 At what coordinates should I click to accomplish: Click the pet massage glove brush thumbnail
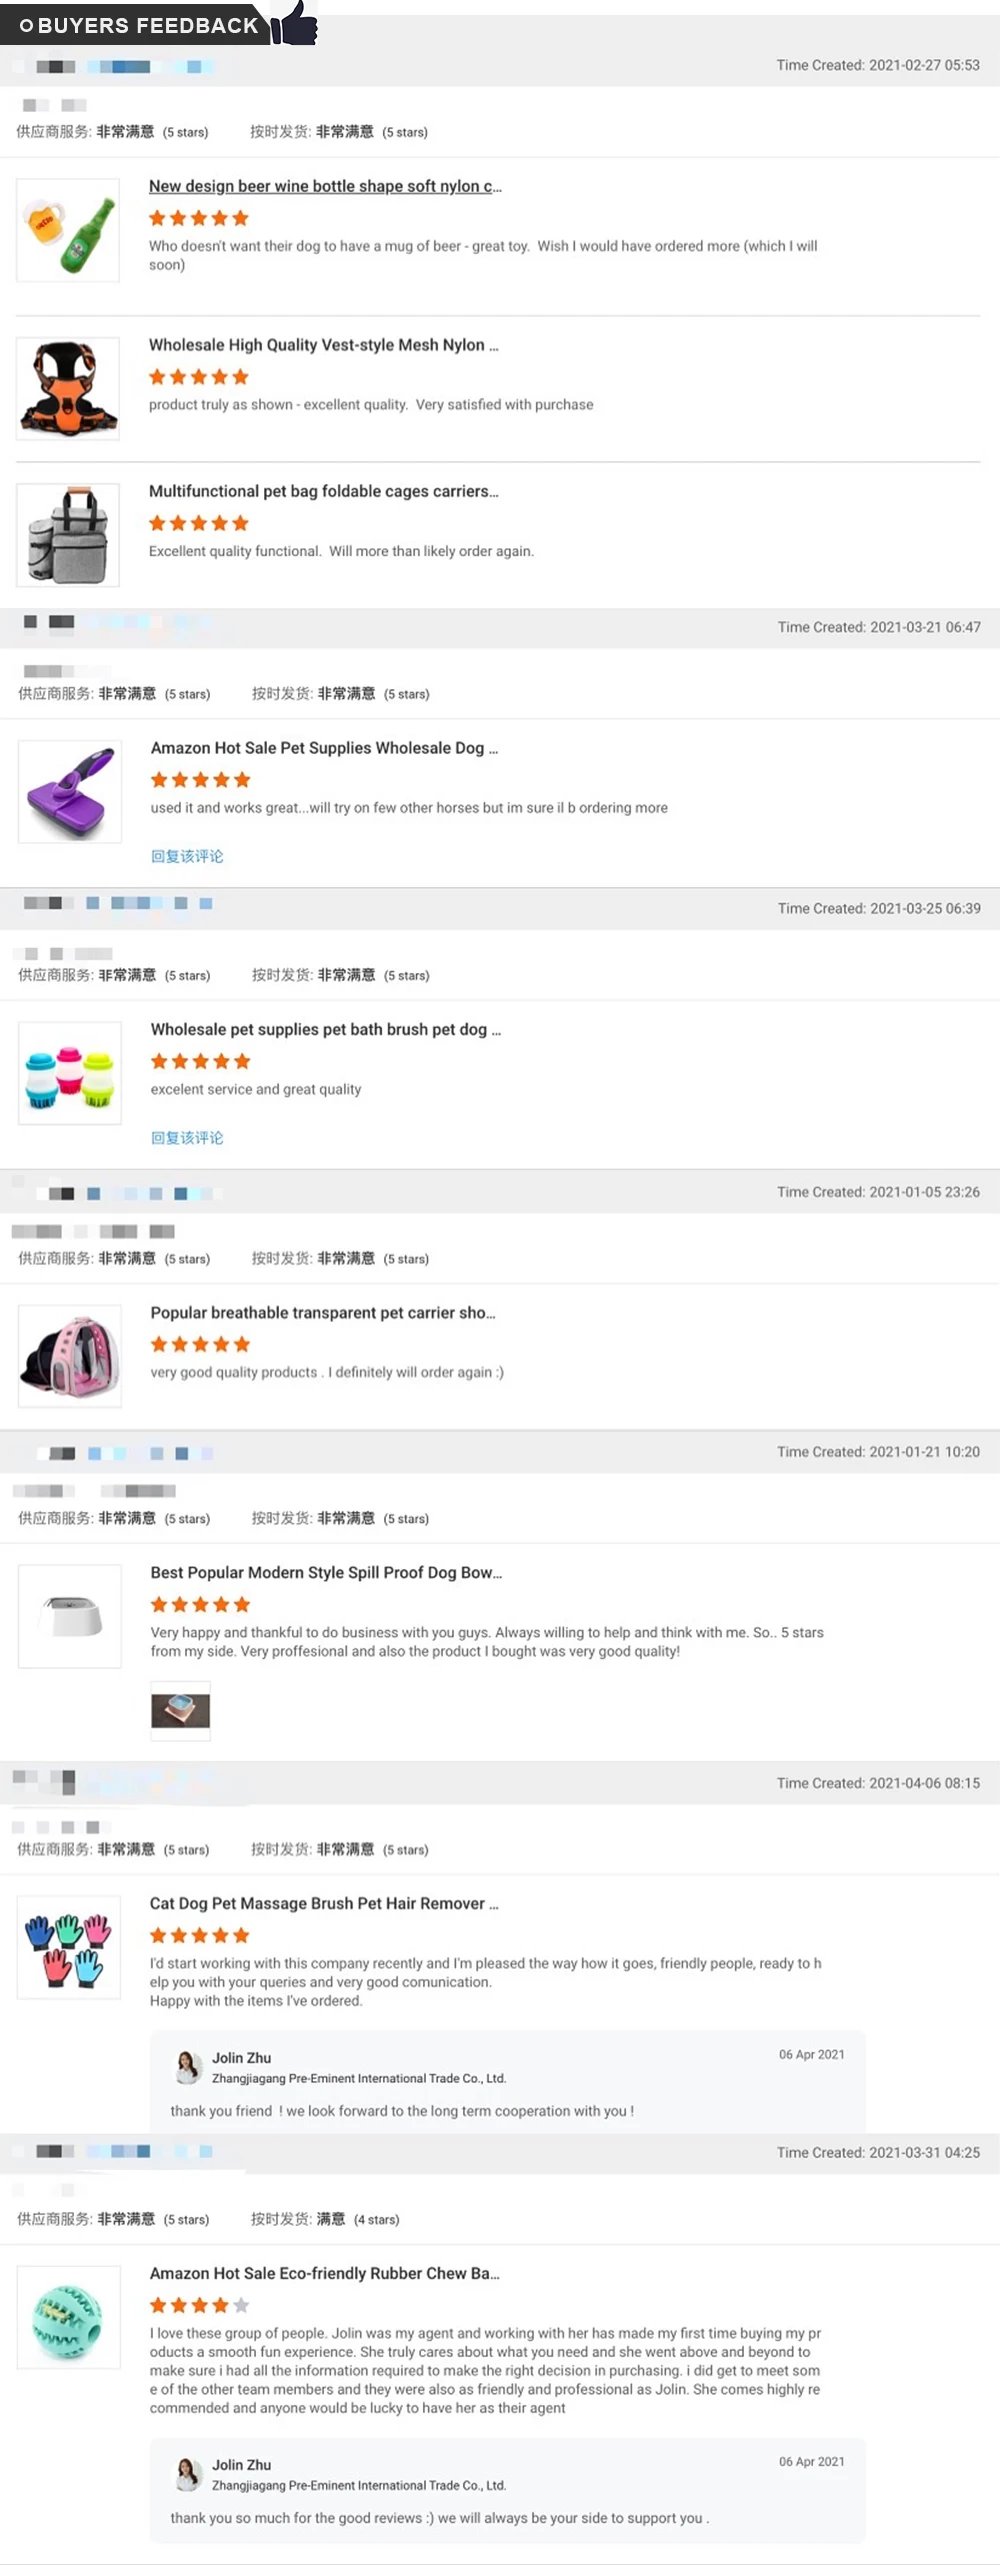pos(69,1947)
